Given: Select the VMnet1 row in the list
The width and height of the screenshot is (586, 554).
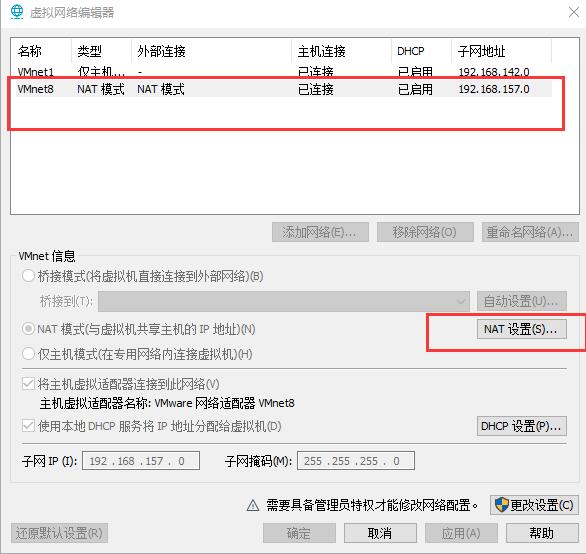Looking at the screenshot, I should (284, 71).
